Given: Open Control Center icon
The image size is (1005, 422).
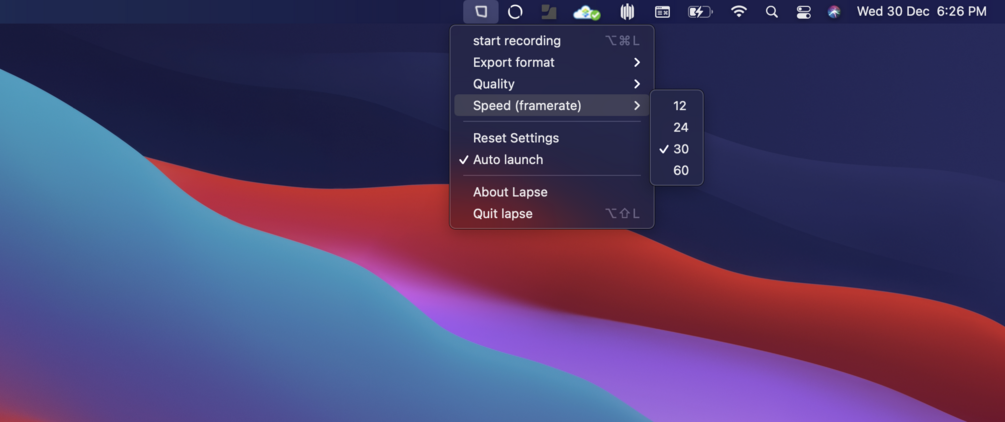Looking at the screenshot, I should point(803,12).
